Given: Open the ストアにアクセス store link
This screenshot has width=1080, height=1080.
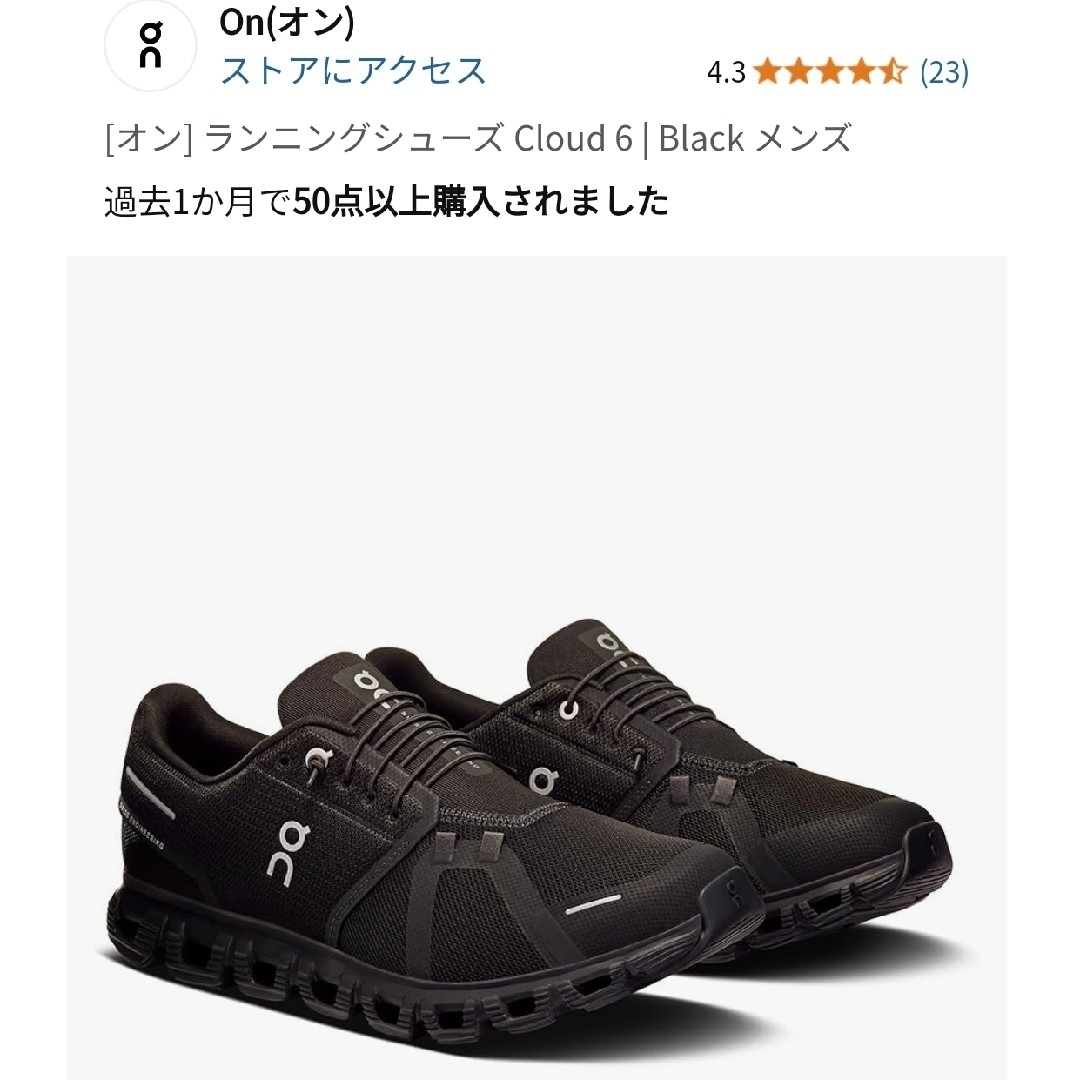Looking at the screenshot, I should (353, 71).
